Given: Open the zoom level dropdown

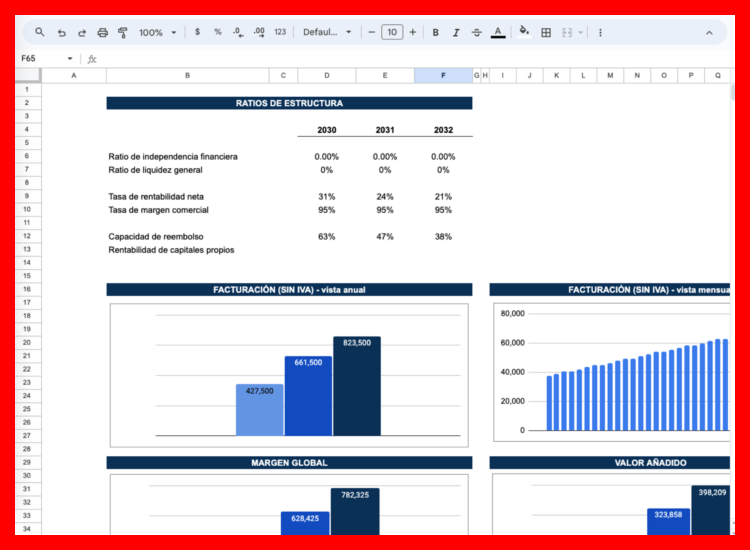Looking at the screenshot, I should tap(157, 33).
